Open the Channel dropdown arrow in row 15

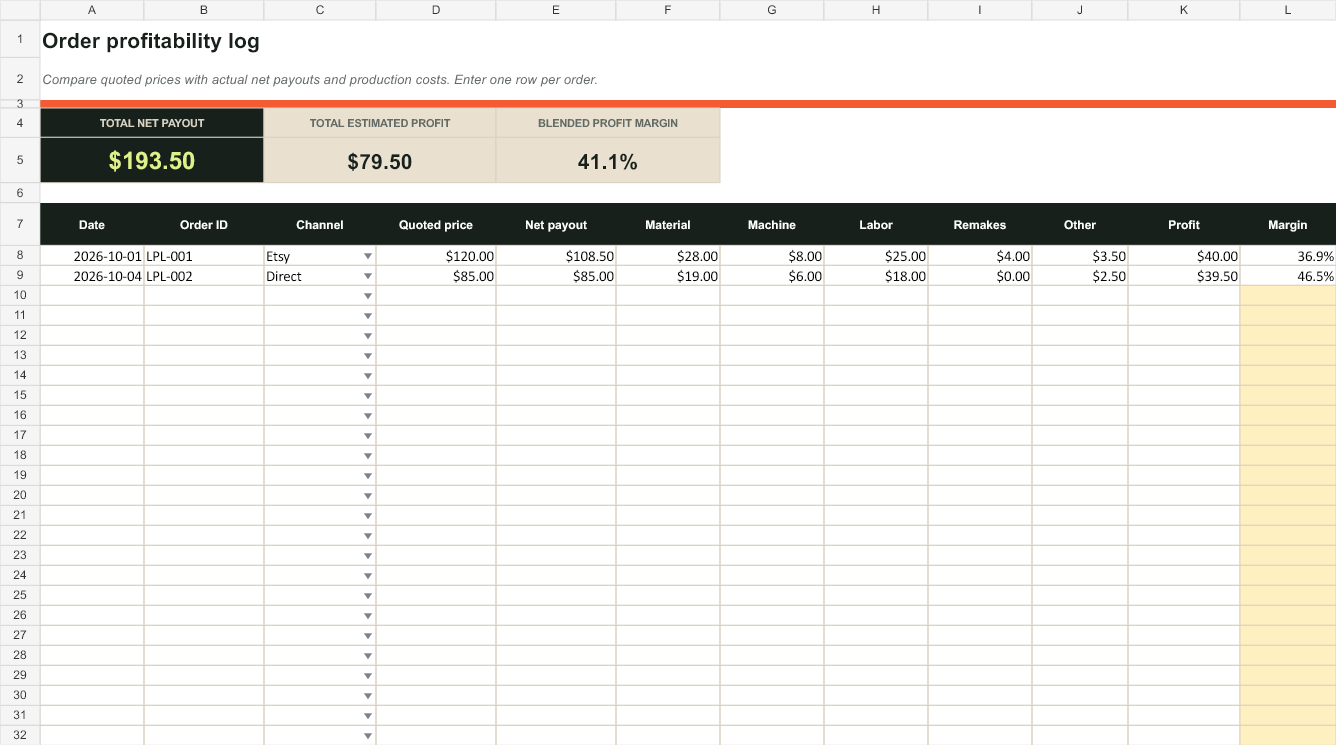(x=368, y=396)
